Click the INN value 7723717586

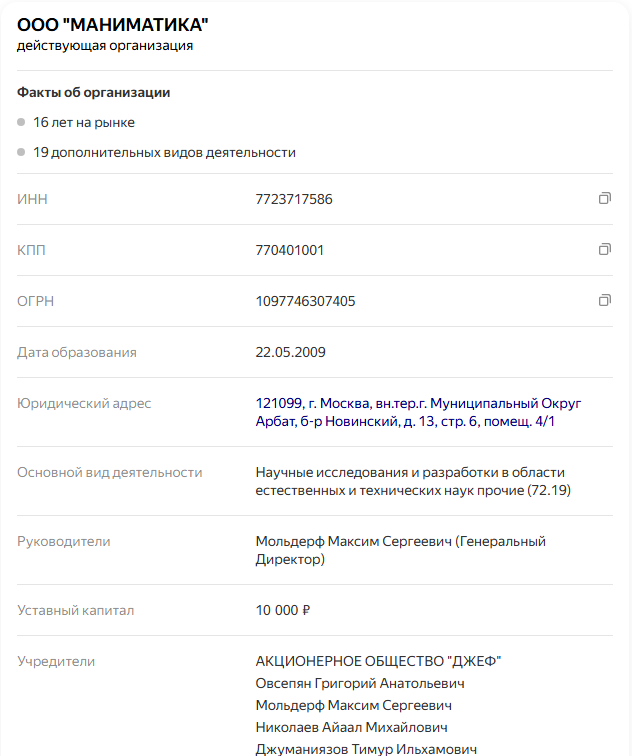pyautogui.click(x=294, y=199)
